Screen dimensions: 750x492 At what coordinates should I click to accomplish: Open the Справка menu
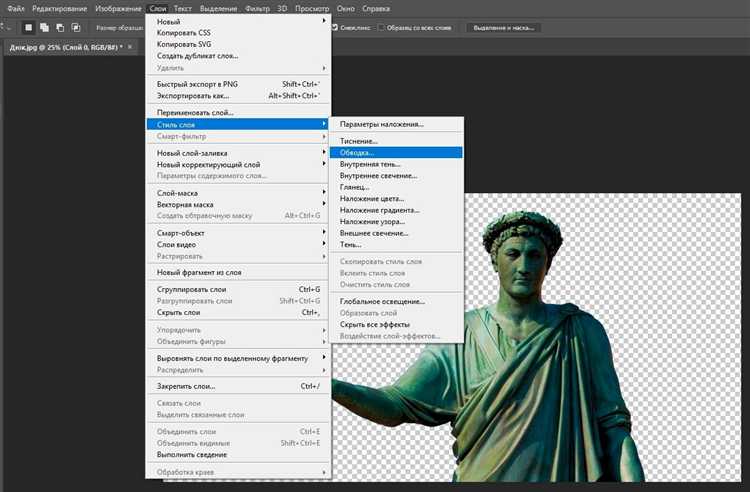point(376,9)
